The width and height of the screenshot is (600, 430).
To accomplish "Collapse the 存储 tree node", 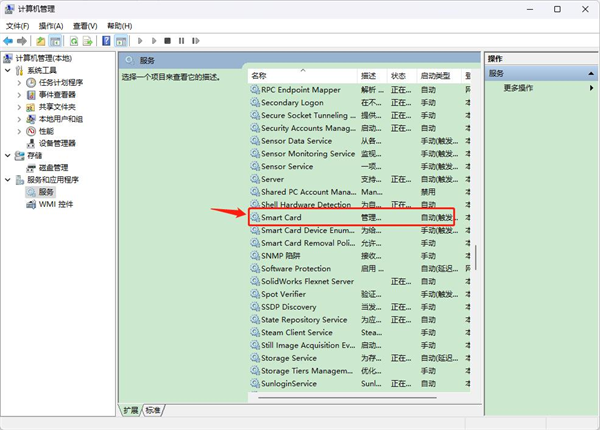I will pos(8,156).
